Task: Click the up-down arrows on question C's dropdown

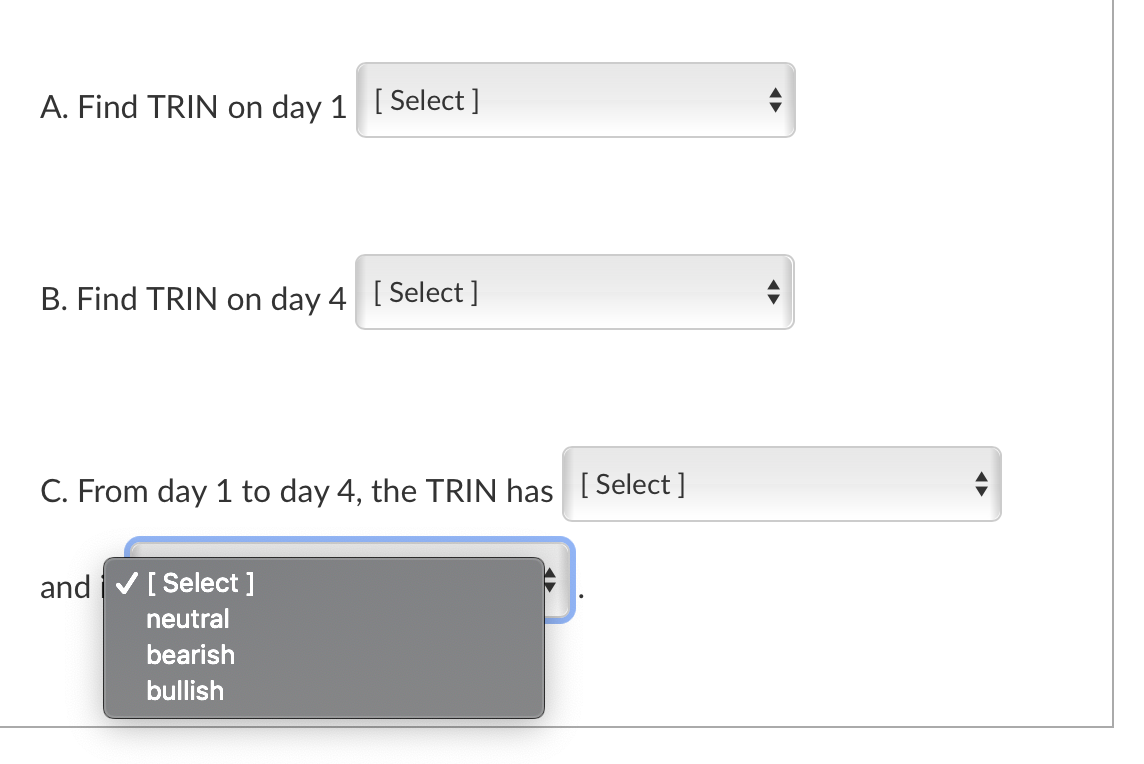Action: (x=981, y=484)
